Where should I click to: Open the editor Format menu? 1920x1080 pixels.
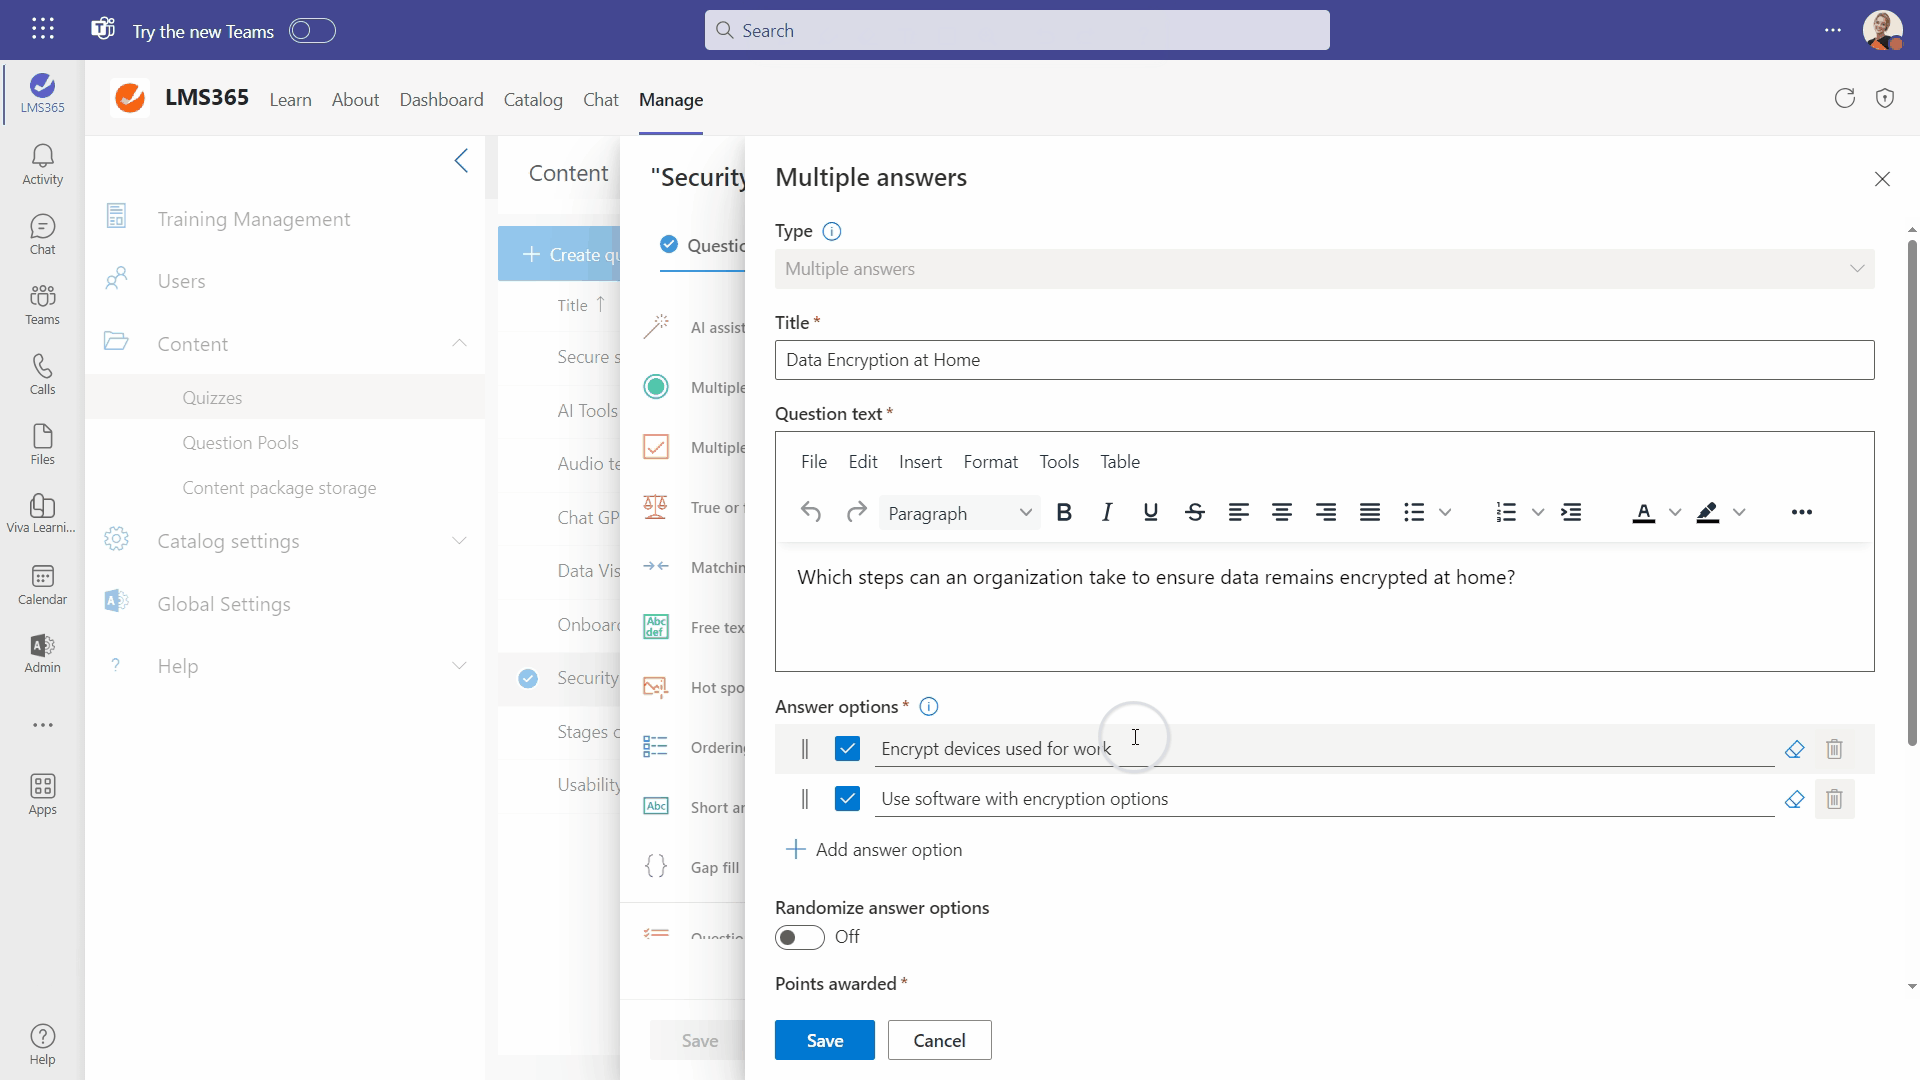coord(991,462)
